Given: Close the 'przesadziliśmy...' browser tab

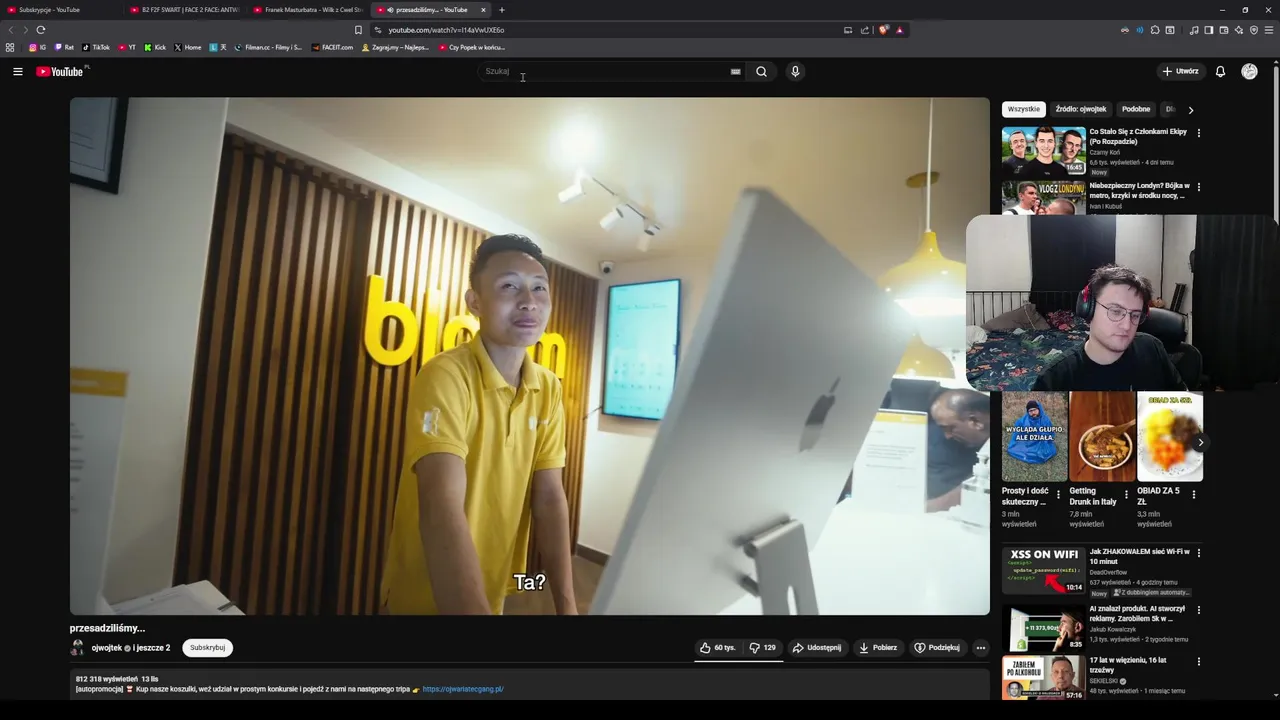Looking at the screenshot, I should [483, 10].
